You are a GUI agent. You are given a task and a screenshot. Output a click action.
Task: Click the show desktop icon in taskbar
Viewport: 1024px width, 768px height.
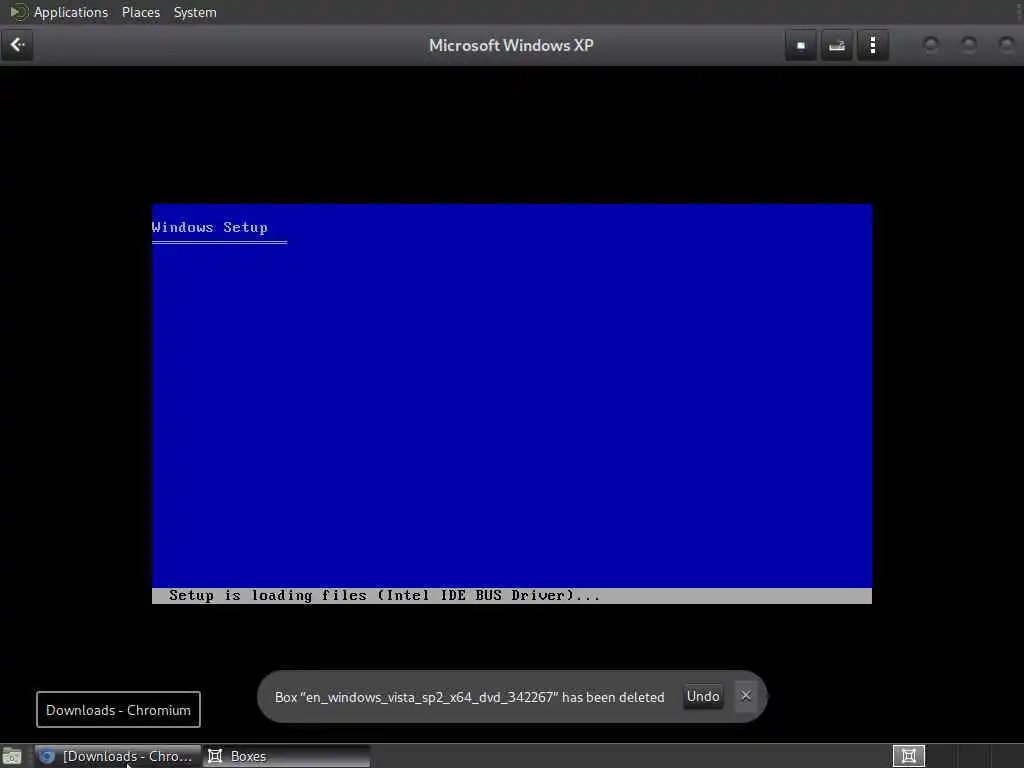coord(12,756)
